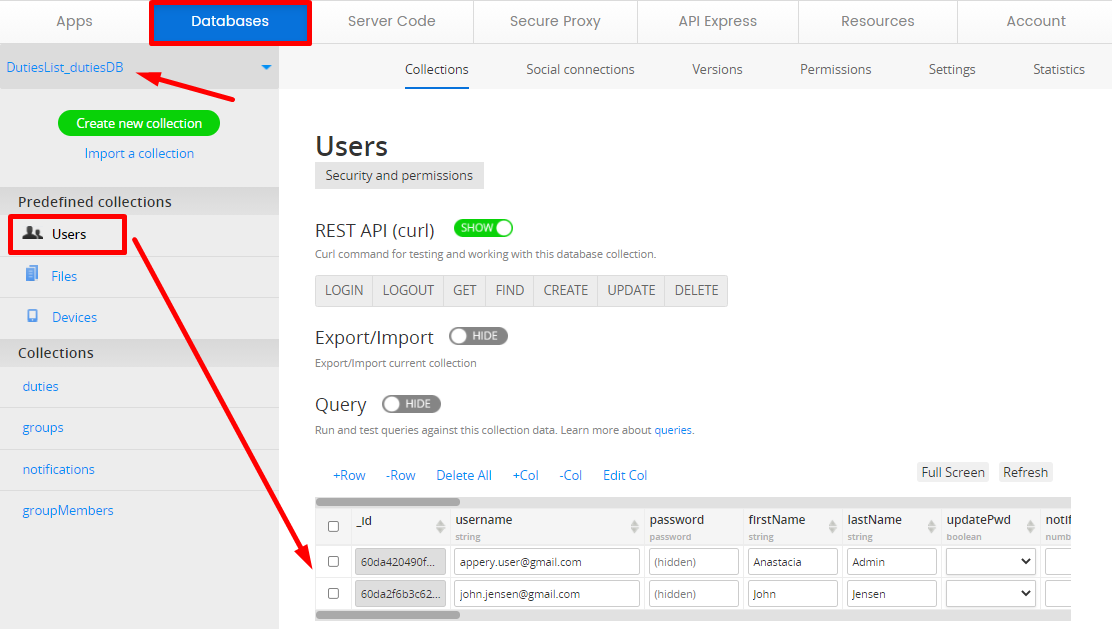1112x629 pixels.
Task: Click Create new collection button
Action: pyautogui.click(x=139, y=123)
